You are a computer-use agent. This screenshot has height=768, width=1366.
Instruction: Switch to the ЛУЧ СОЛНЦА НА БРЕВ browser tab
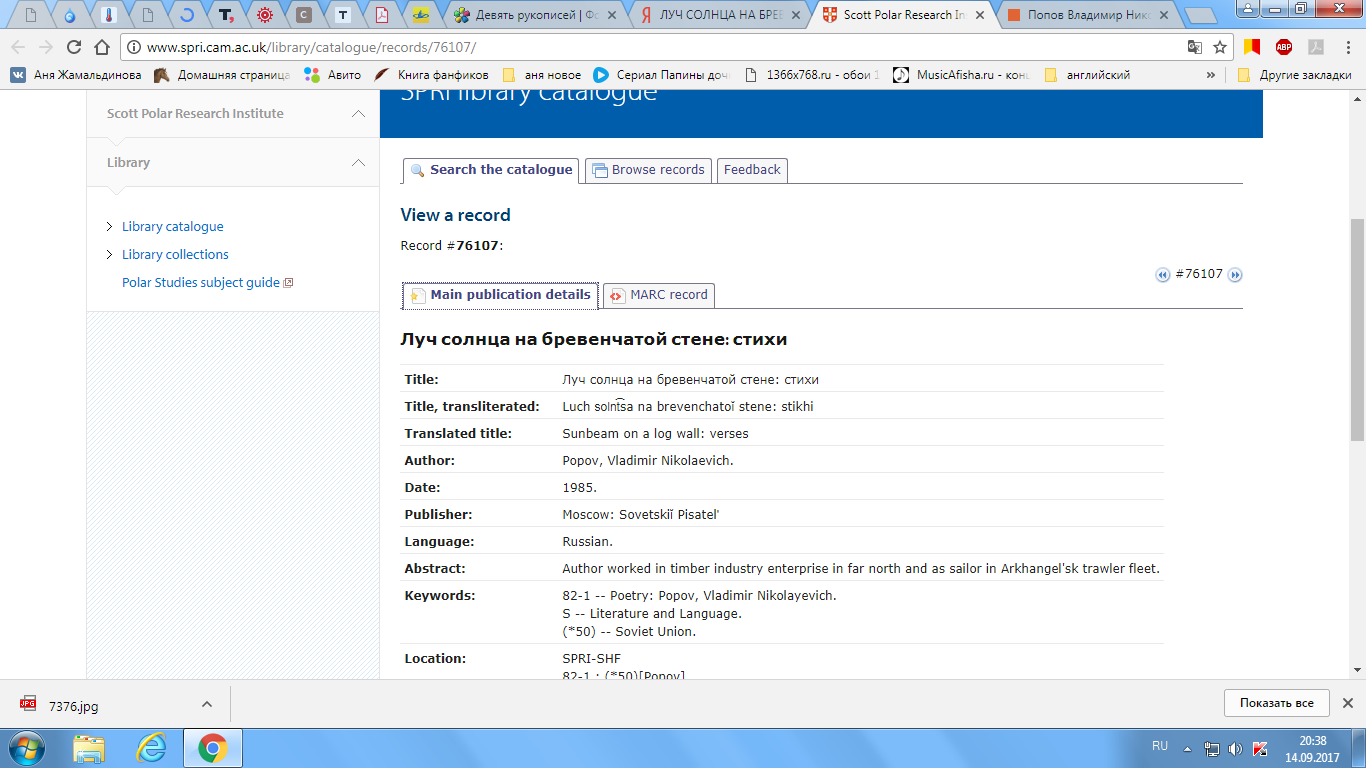click(x=722, y=15)
